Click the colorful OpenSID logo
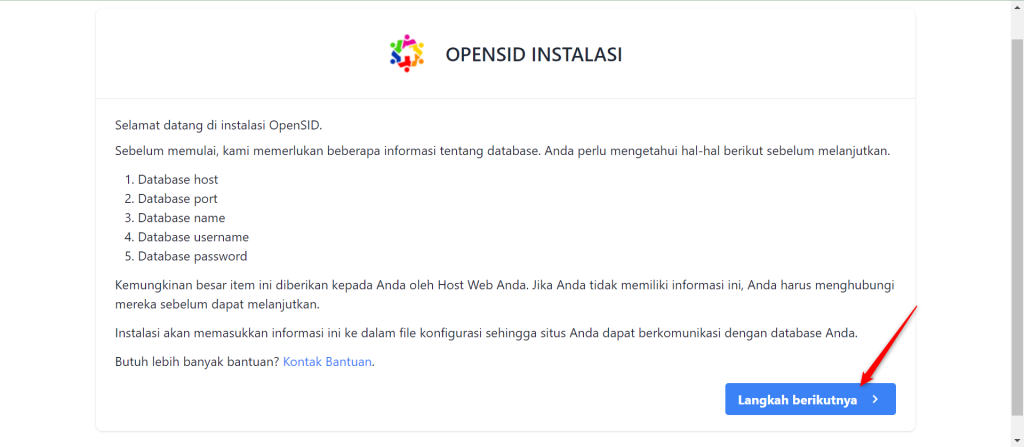Image resolution: width=1024 pixels, height=447 pixels. [407, 53]
